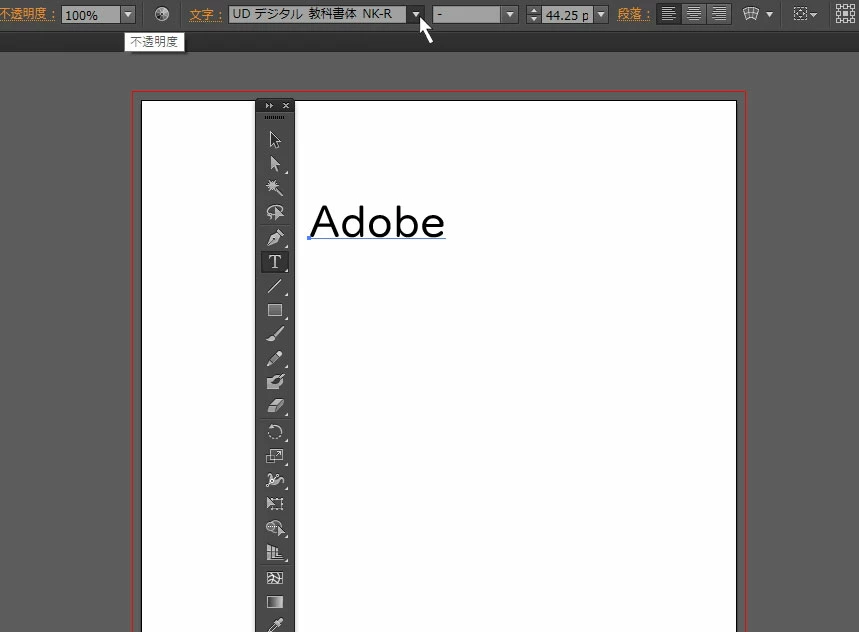Close the floating tools panel
859x632 pixels.
[x=285, y=106]
